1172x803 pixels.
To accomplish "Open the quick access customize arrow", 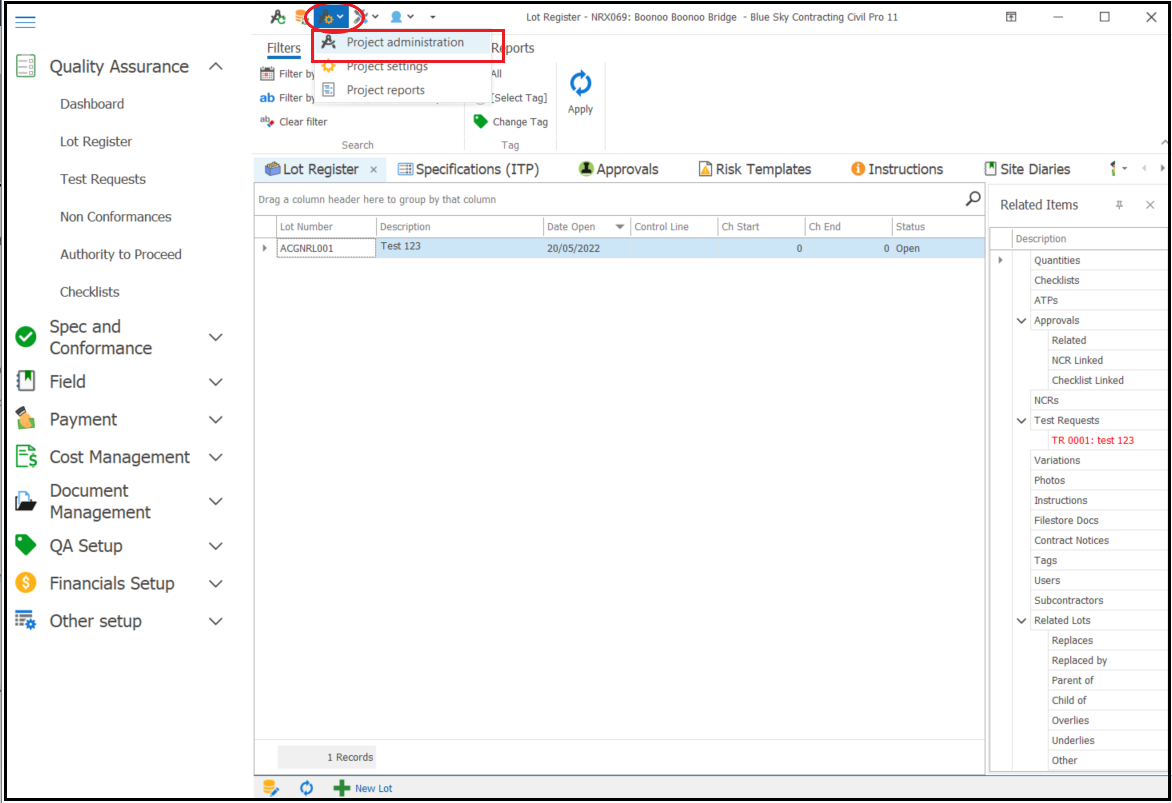I will (433, 16).
